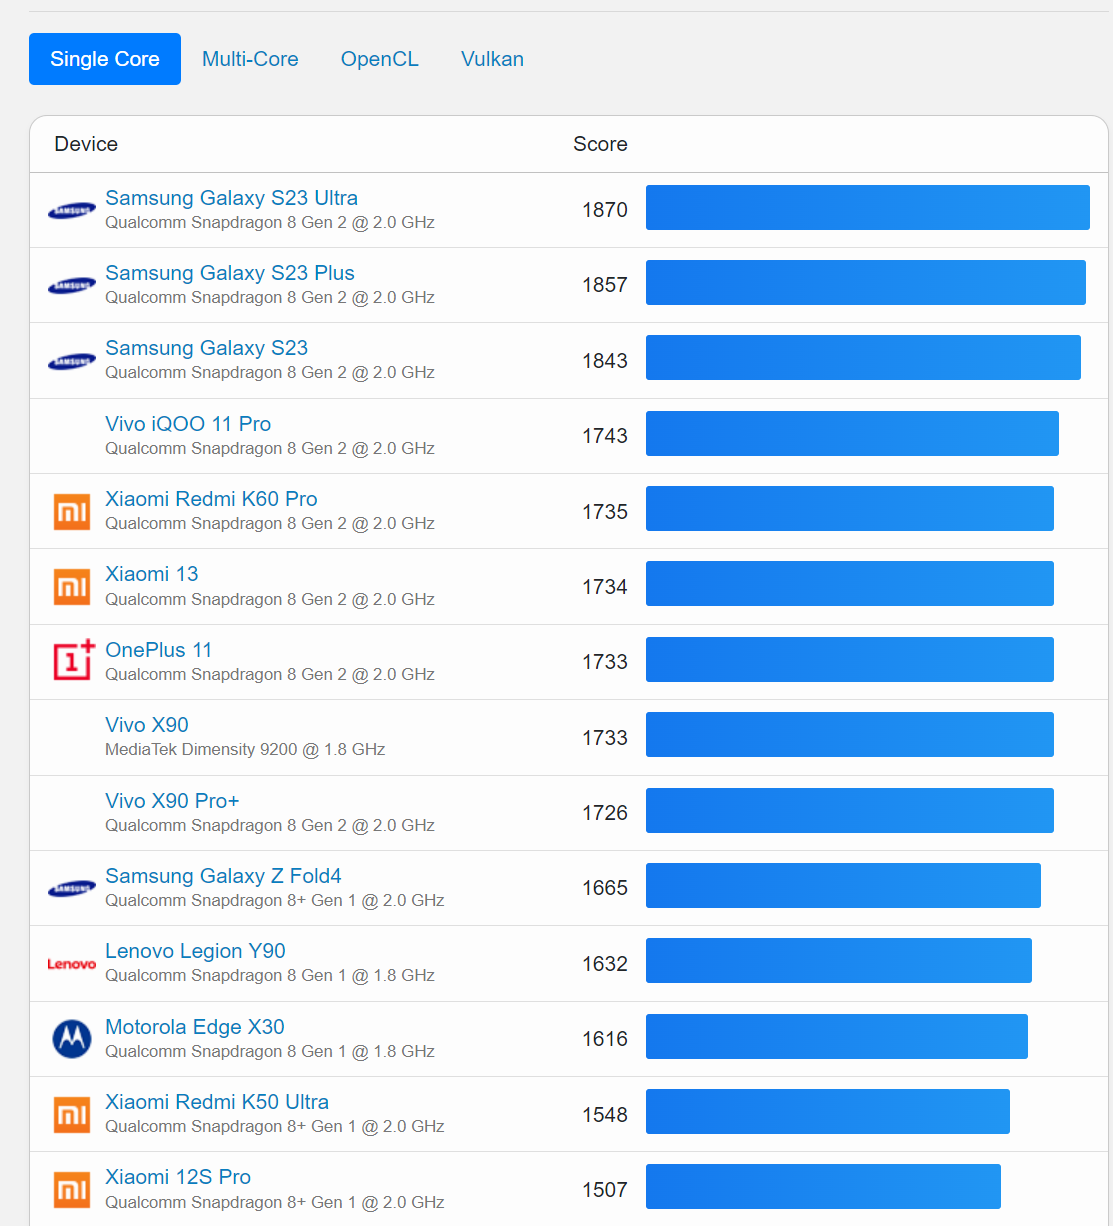This screenshot has width=1113, height=1226.
Task: Click Xiaomi logo beside Xiaomi 12S Pro
Action: tap(72, 1190)
